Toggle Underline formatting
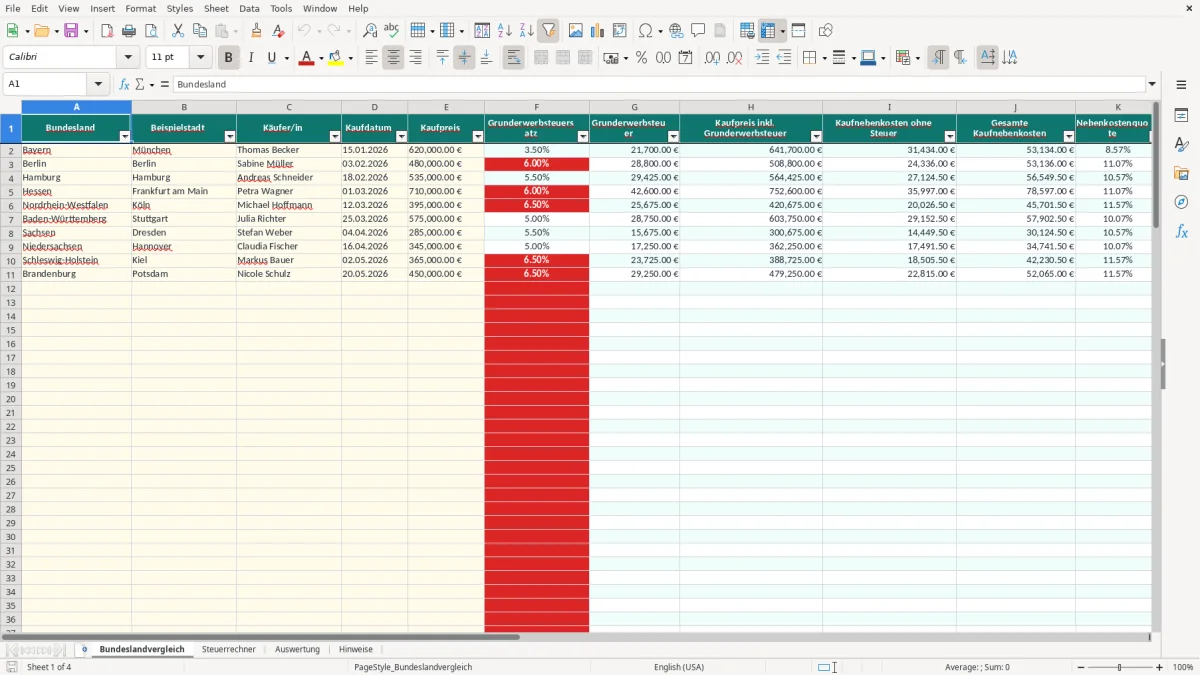 271,58
